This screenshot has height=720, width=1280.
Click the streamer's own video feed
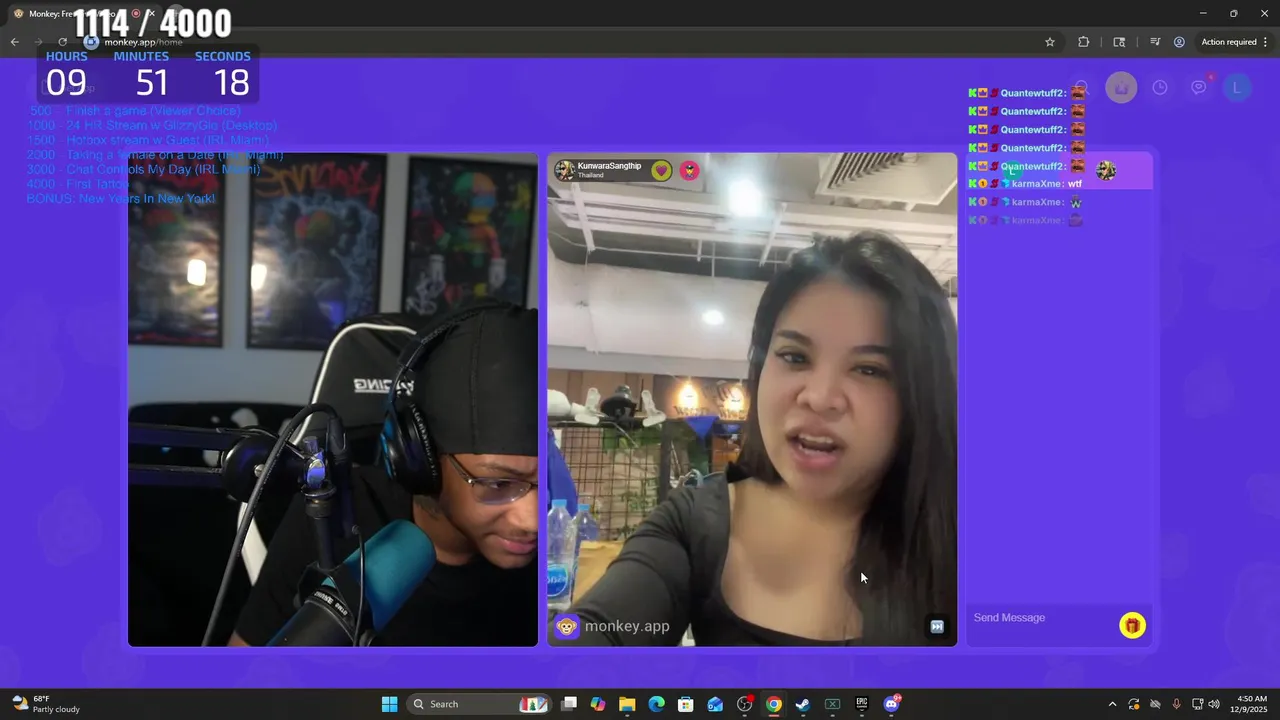[333, 400]
